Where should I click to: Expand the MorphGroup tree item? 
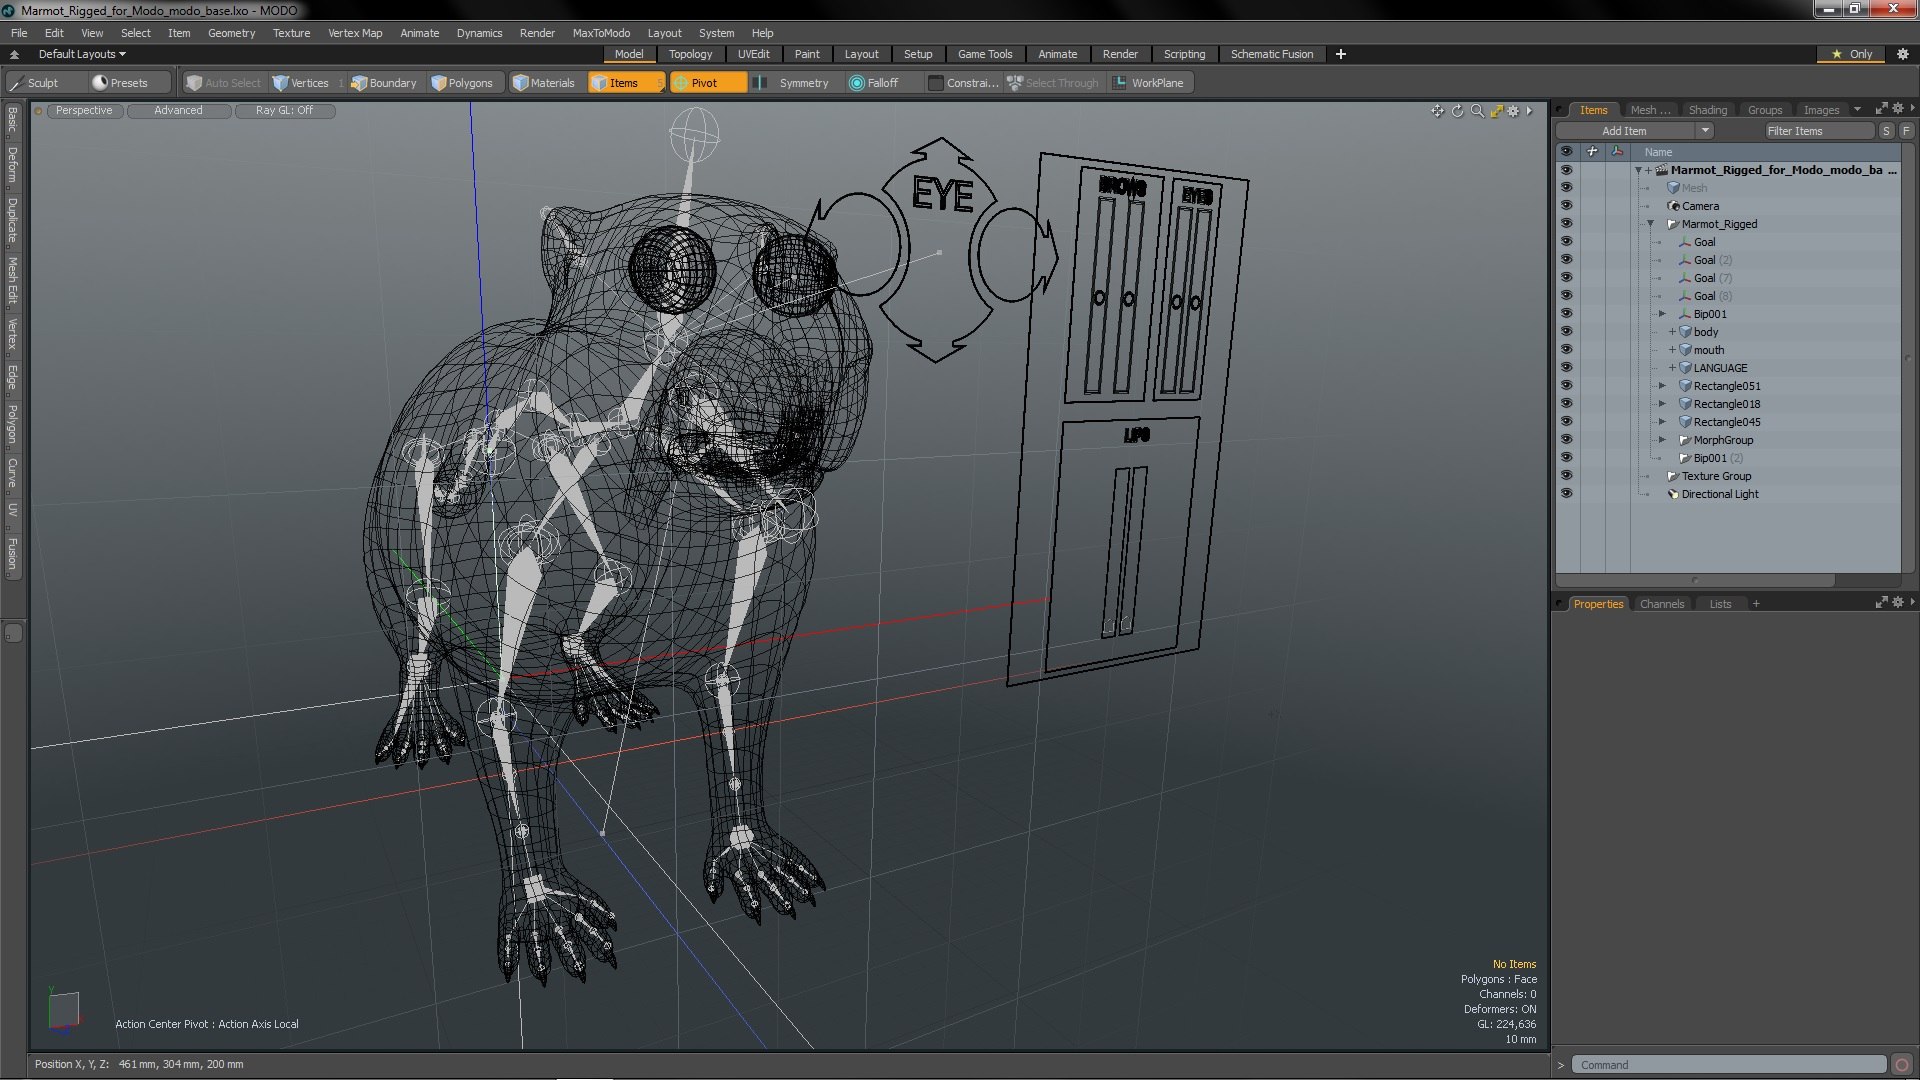tap(1663, 439)
